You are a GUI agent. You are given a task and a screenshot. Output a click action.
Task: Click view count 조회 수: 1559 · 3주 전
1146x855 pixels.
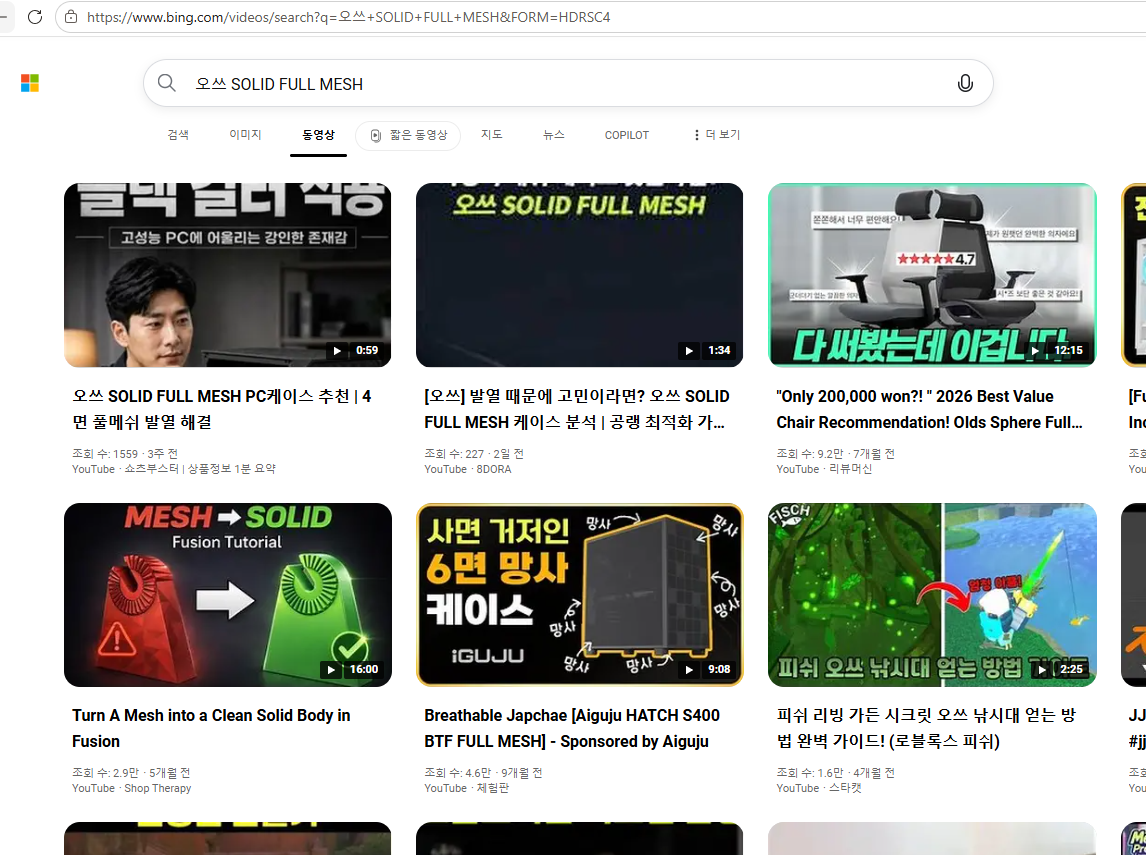(125, 454)
